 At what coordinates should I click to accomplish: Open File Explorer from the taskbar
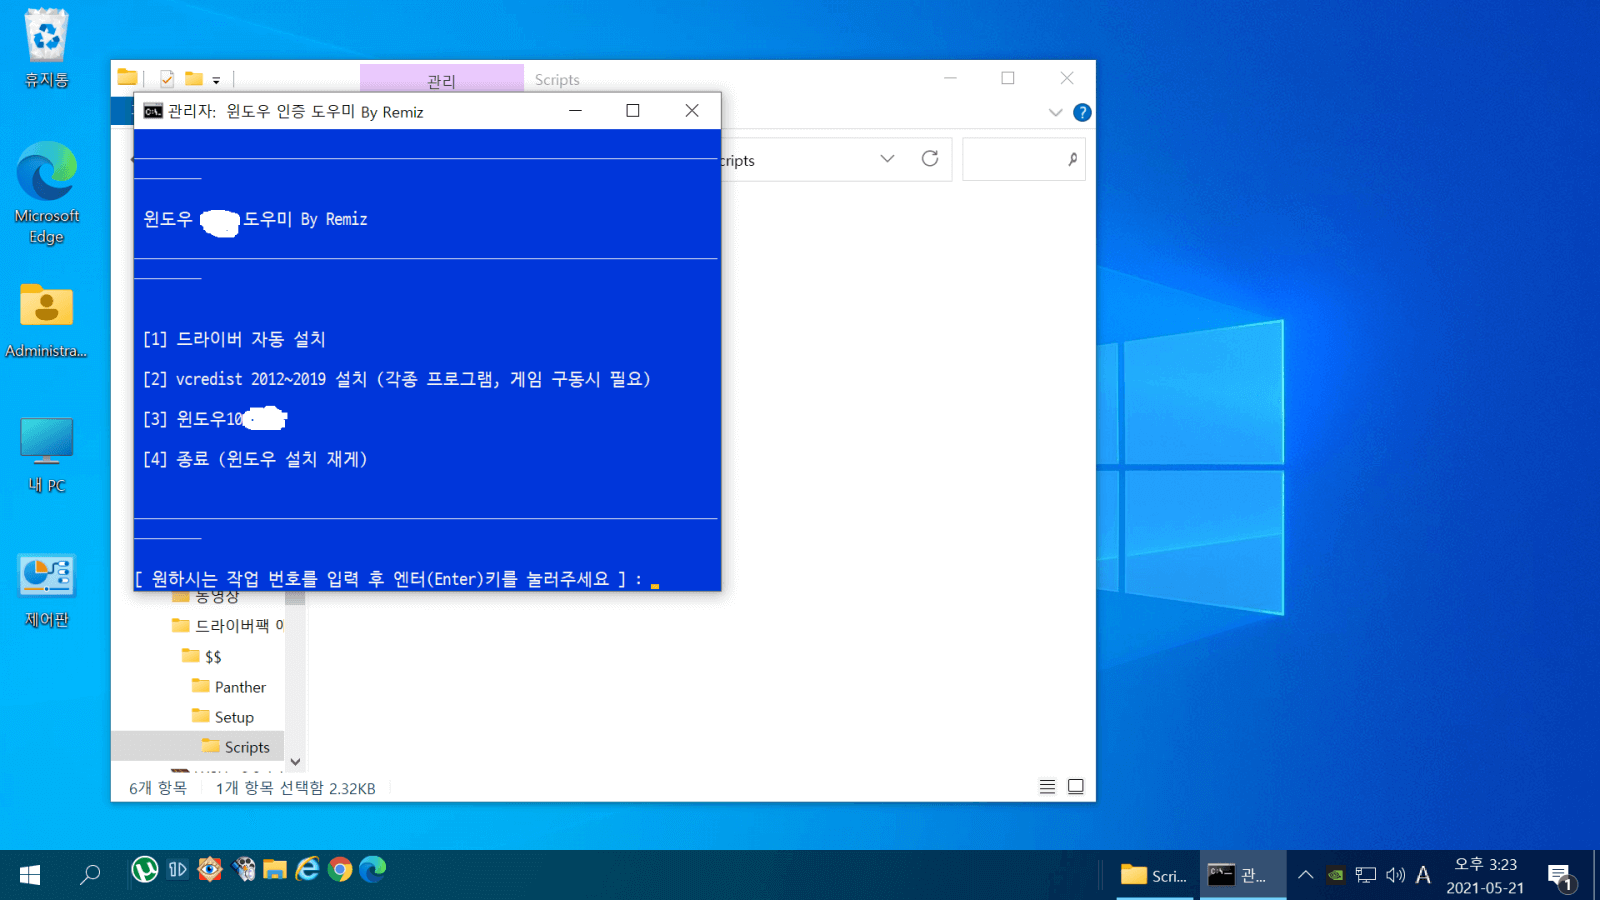click(275, 870)
